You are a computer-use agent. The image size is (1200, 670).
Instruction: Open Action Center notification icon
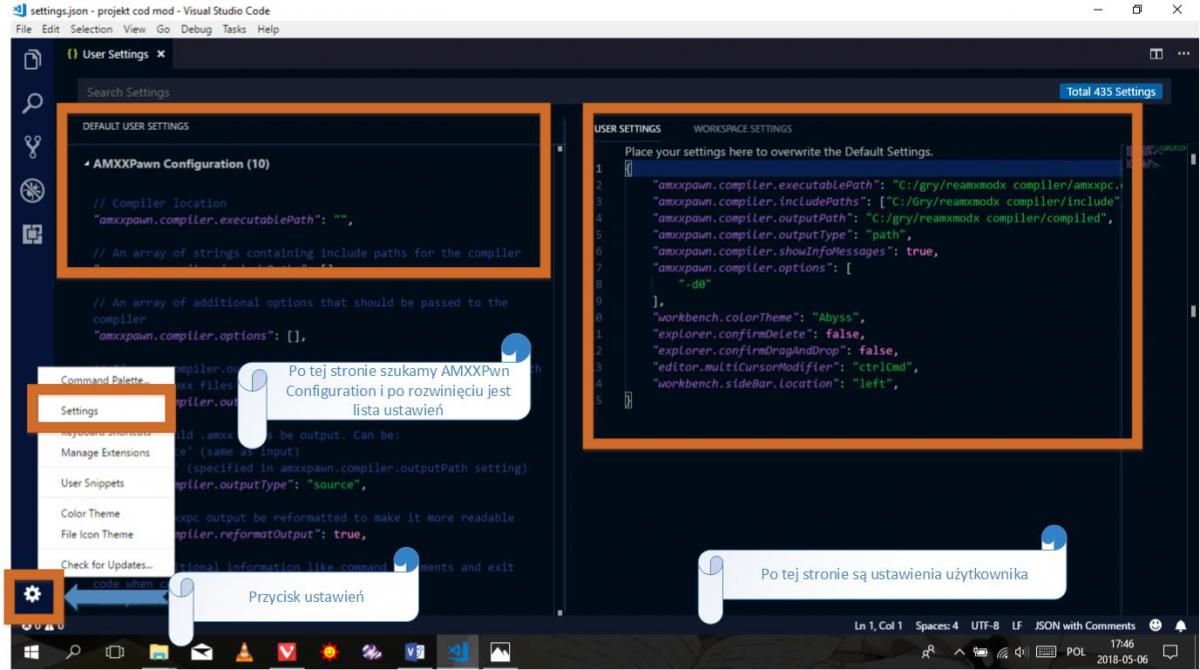coord(1171,652)
